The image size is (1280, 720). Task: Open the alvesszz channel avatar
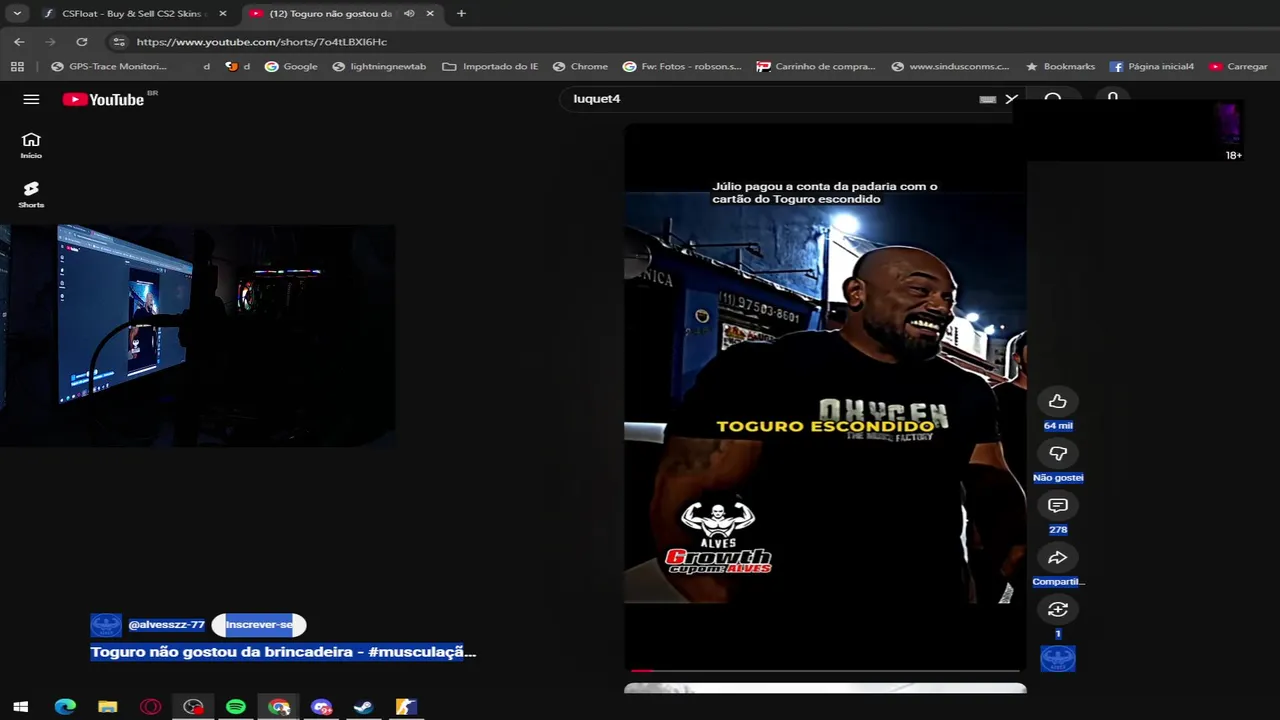106,625
